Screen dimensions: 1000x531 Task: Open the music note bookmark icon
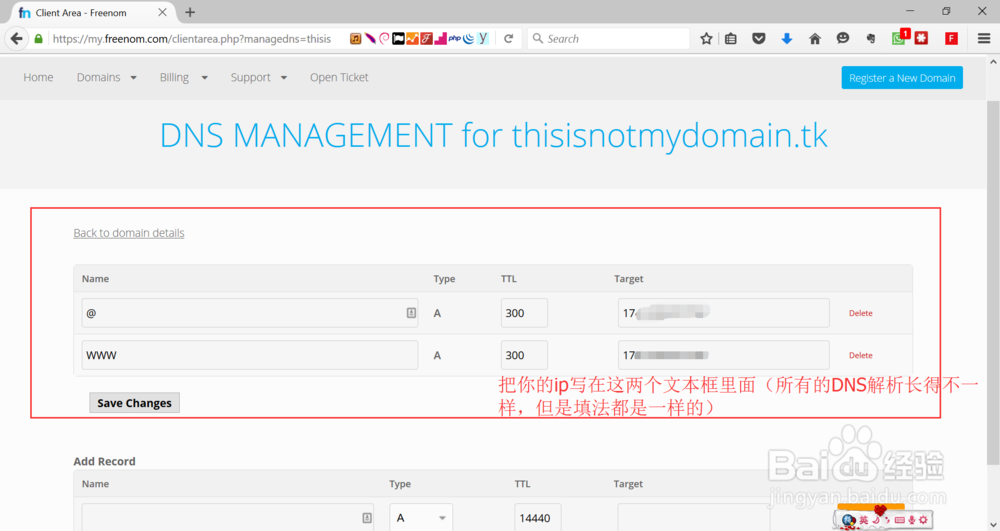coord(356,38)
